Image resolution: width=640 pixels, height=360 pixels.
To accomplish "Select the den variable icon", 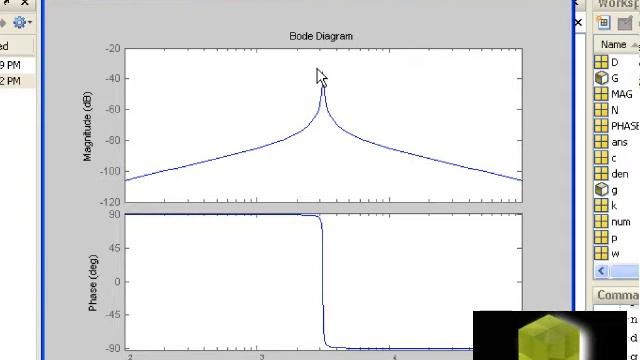I will coord(601,174).
